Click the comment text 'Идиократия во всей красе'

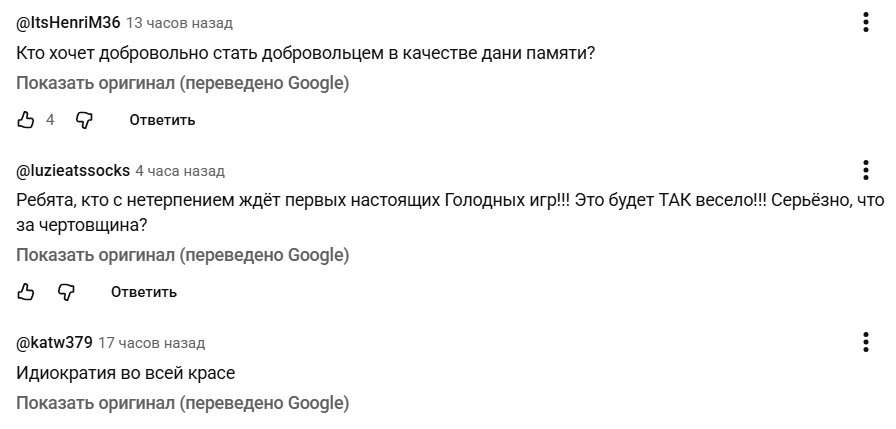pyautogui.click(x=125, y=373)
